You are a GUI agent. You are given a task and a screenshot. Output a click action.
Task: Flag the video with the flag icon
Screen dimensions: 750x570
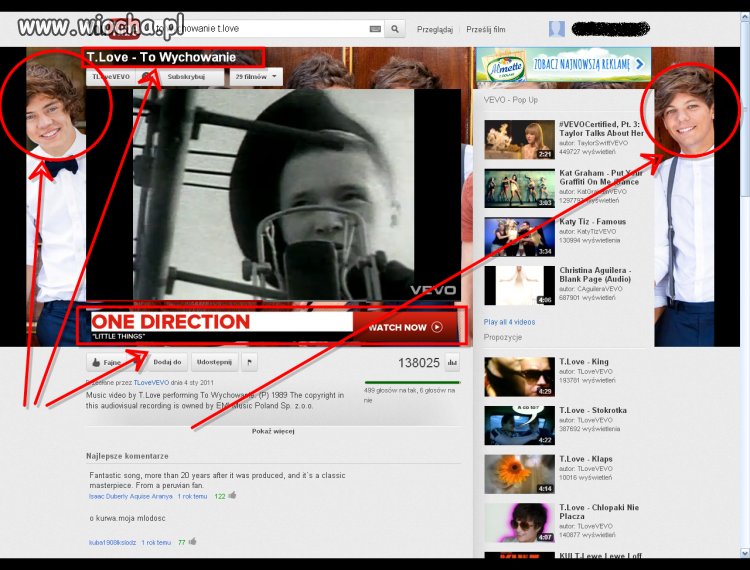point(249,362)
